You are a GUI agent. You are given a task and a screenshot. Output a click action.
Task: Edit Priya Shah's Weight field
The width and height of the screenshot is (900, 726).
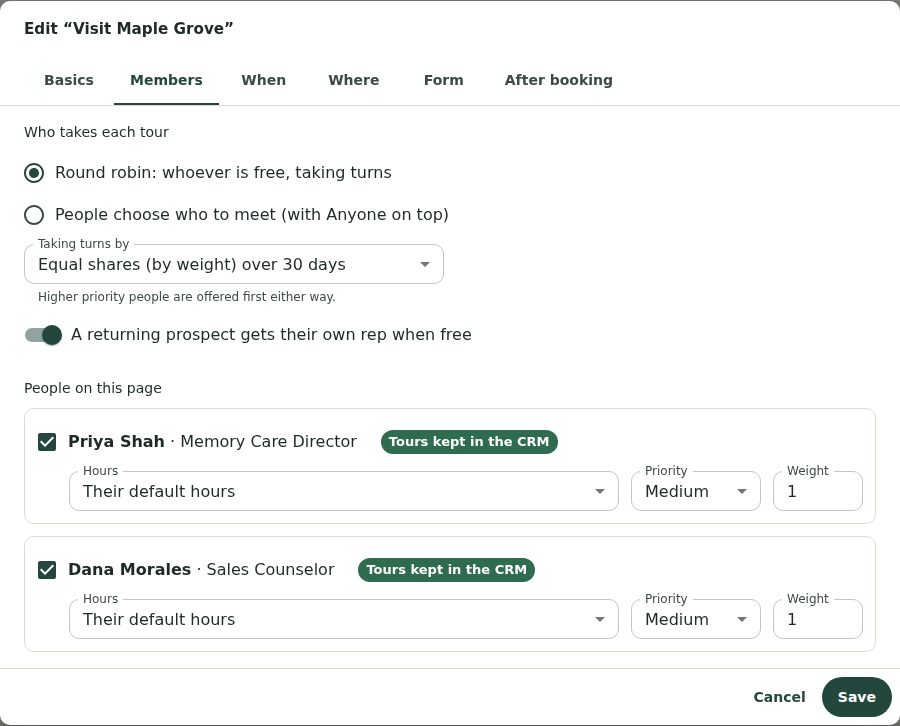tap(817, 491)
